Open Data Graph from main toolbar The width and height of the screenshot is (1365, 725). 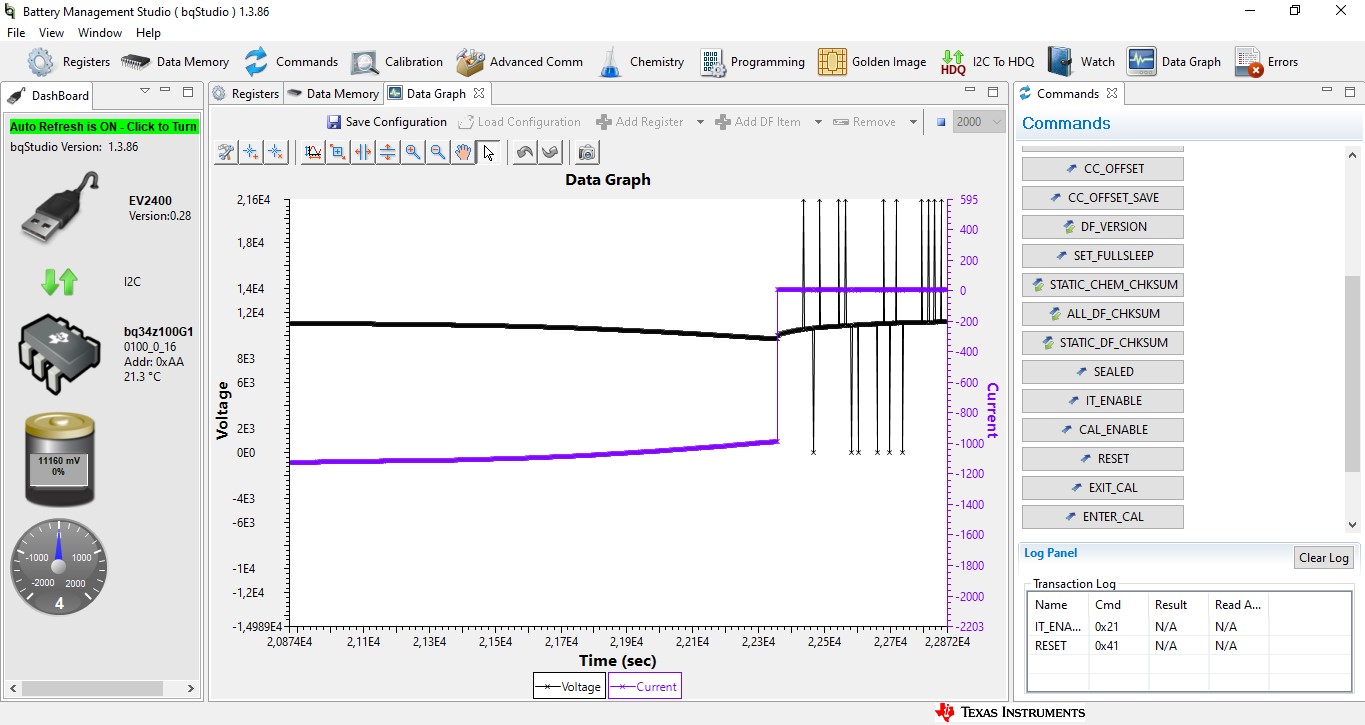(x=1174, y=62)
